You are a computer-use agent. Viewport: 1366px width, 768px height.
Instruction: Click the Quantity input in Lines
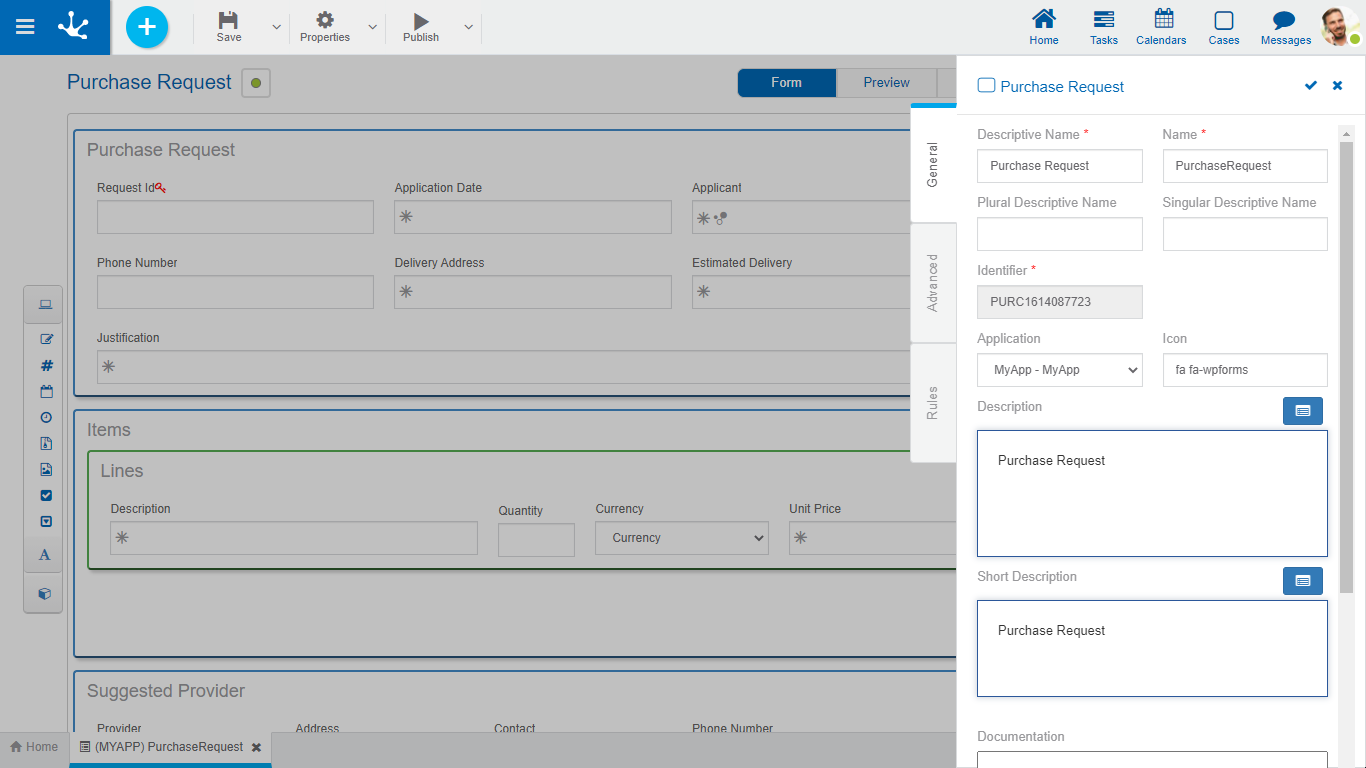coord(536,540)
